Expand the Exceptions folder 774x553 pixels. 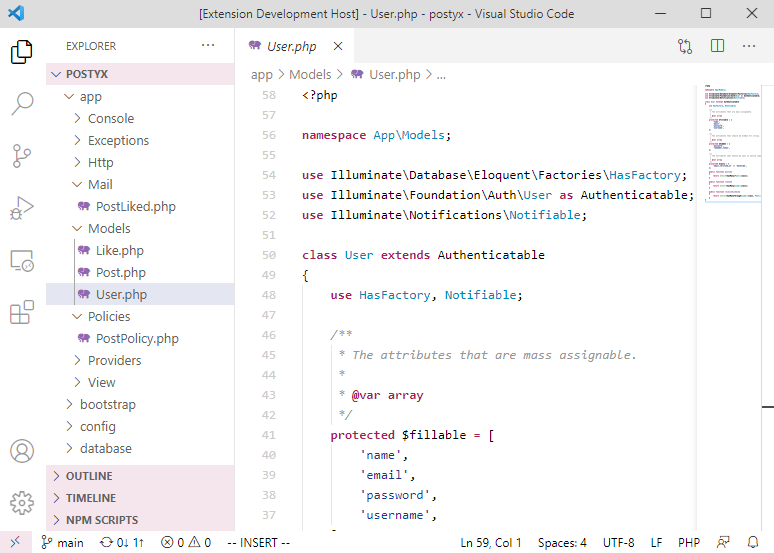[x=140, y=140]
